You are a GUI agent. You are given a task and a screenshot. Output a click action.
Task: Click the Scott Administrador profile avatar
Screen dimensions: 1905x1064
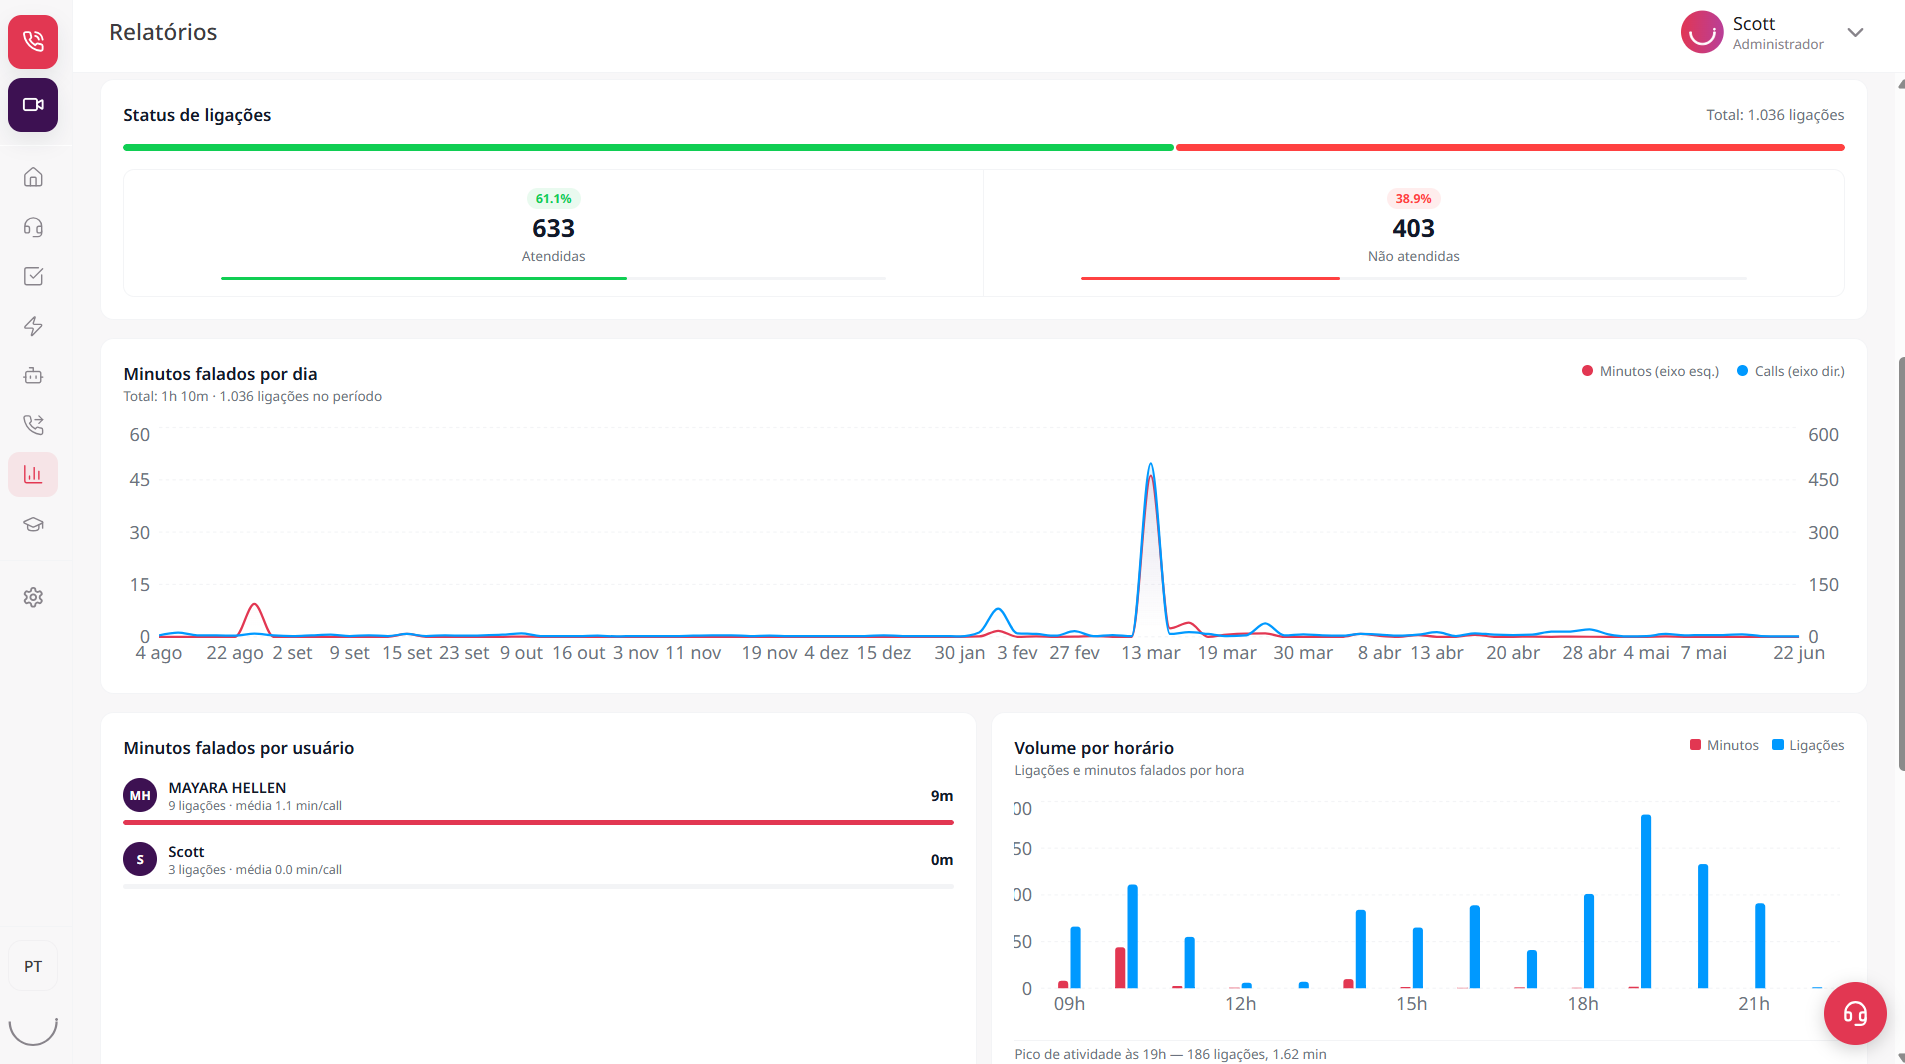[1701, 32]
